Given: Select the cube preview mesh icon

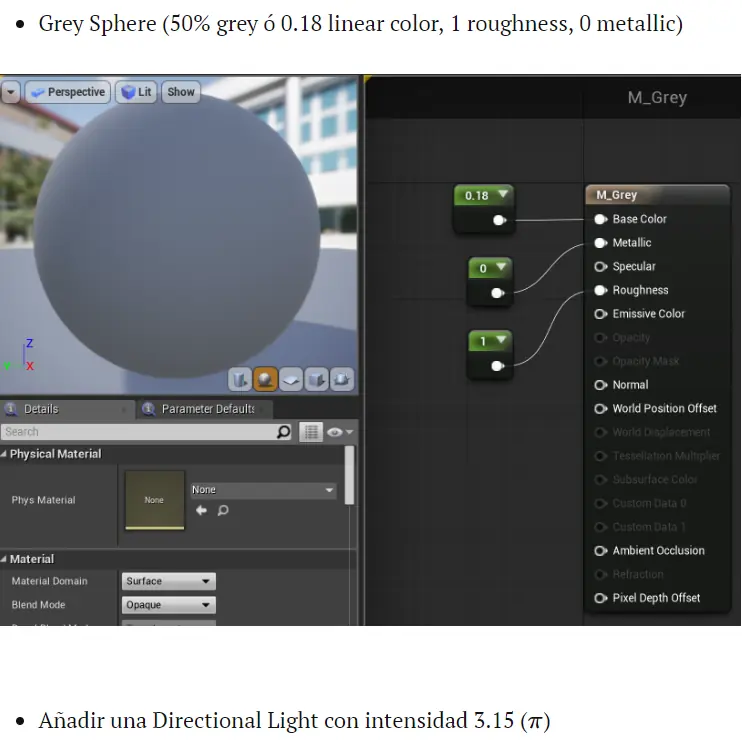Looking at the screenshot, I should pos(316,379).
